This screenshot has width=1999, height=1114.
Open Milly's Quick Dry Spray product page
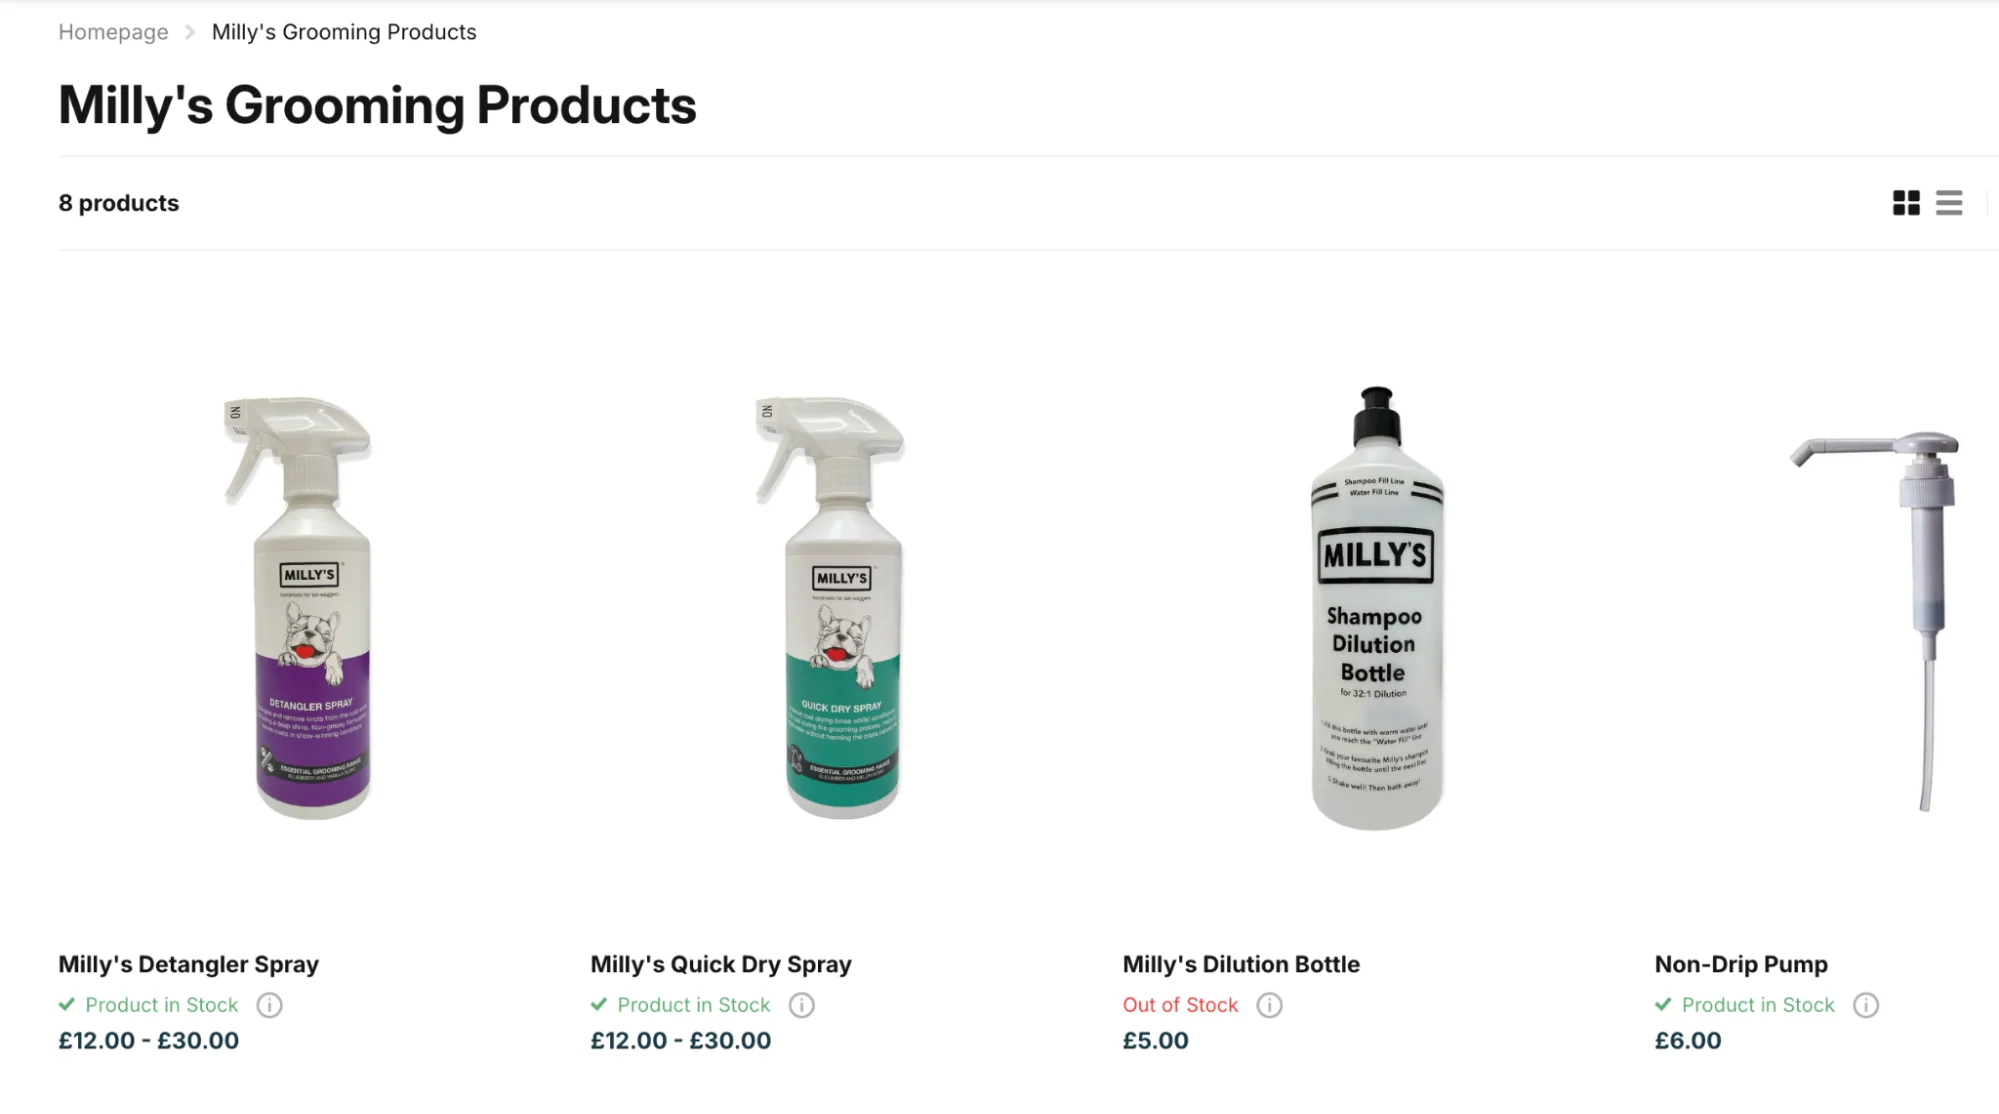720,963
